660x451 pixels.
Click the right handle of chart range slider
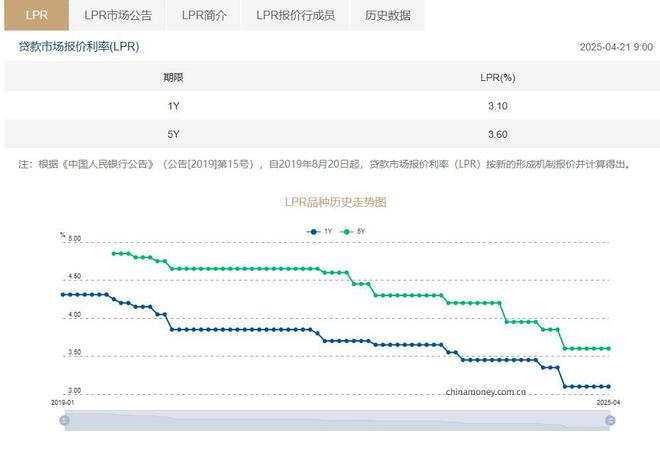click(x=610, y=420)
